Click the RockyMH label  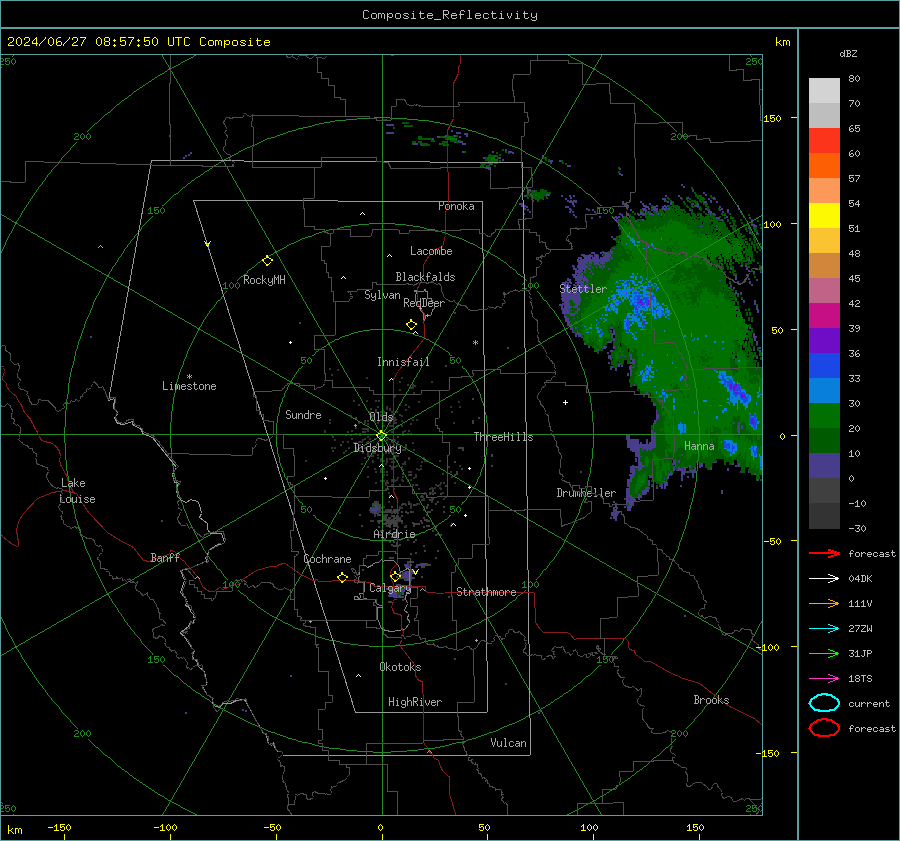tap(264, 280)
